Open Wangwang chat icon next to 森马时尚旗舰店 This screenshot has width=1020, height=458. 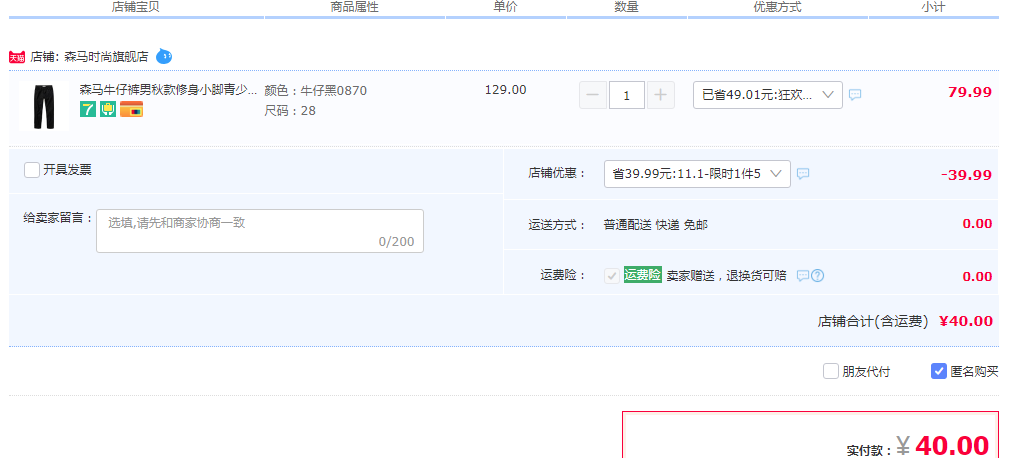(164, 57)
